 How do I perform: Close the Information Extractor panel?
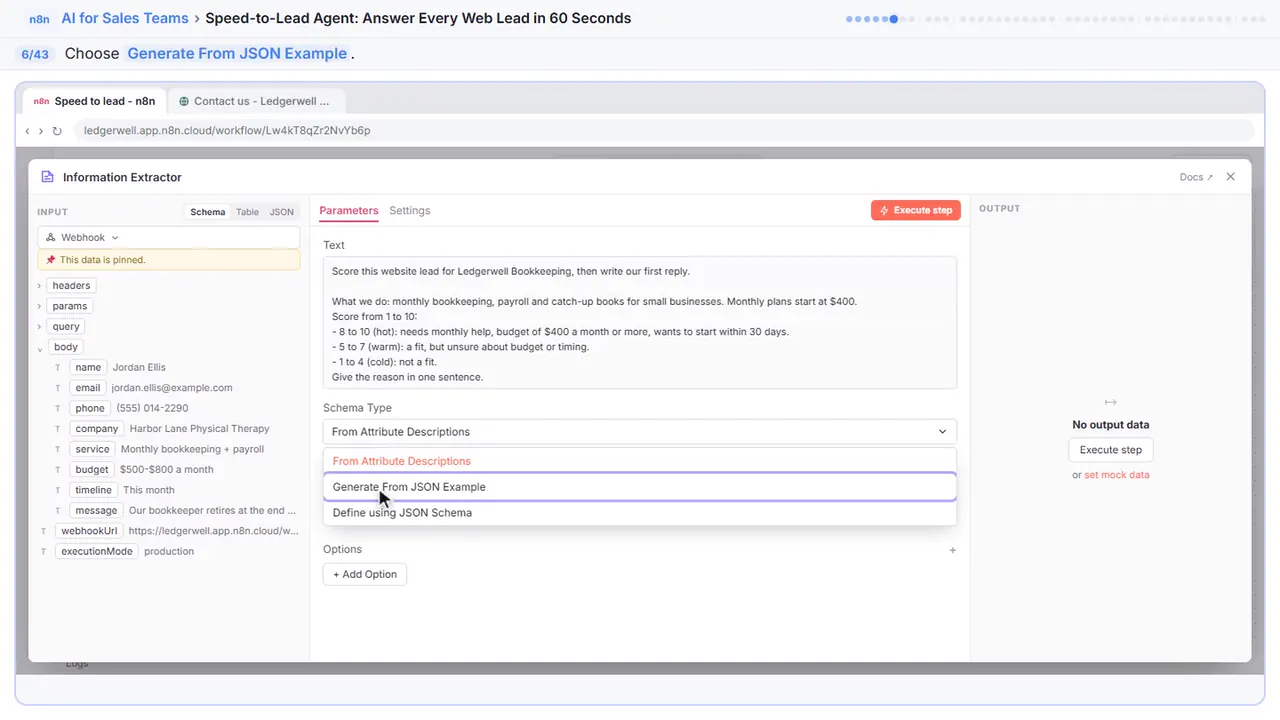coord(1231,177)
